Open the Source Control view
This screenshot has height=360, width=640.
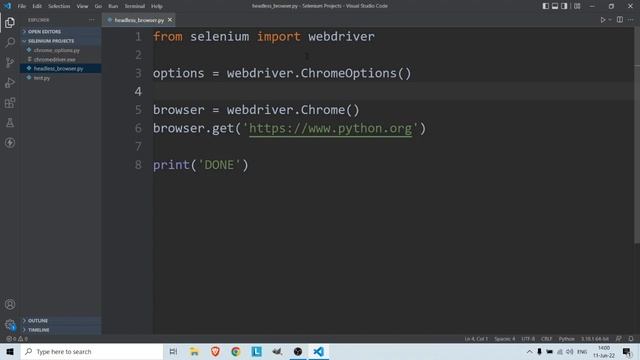10,62
